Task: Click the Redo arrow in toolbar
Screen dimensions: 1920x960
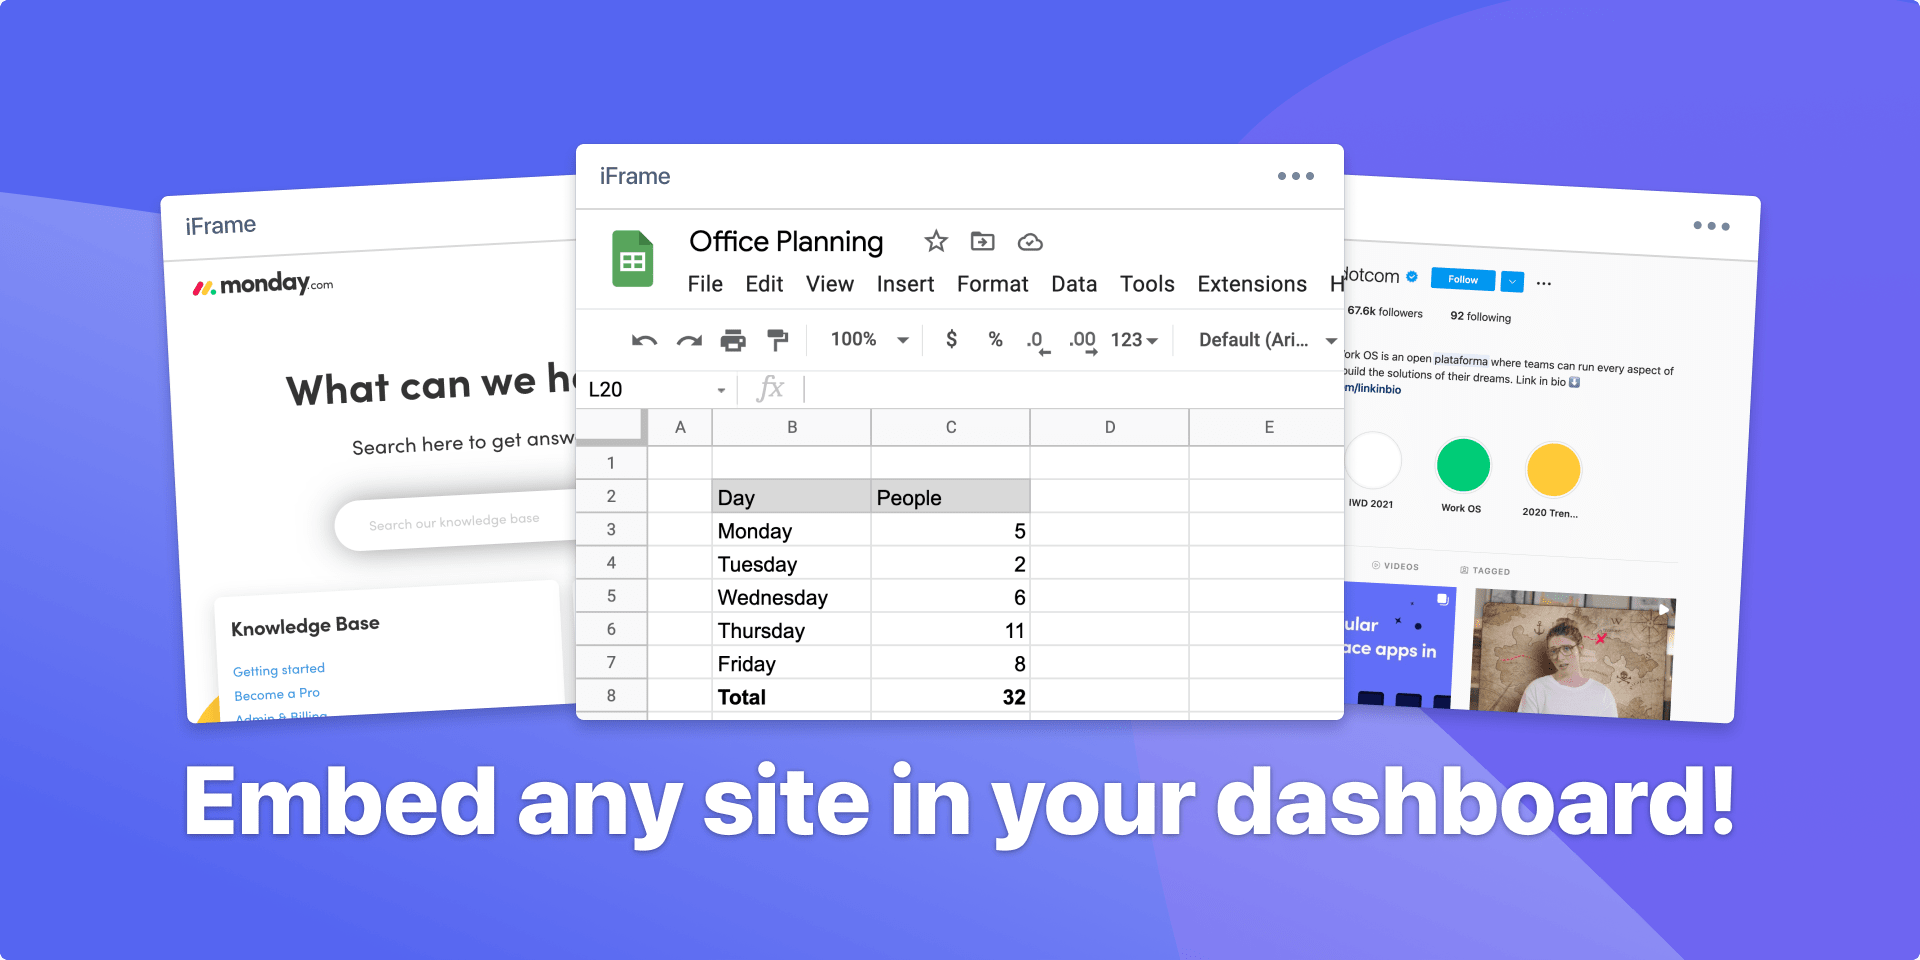Action: (689, 341)
